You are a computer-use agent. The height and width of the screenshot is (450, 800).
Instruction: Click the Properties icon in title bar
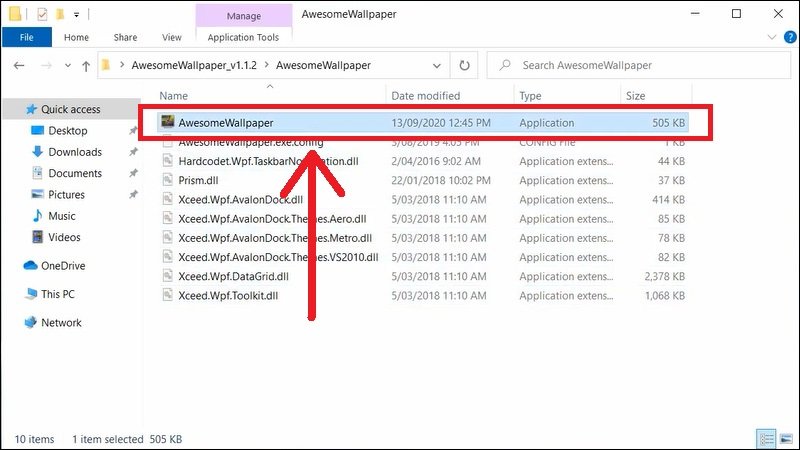point(40,14)
